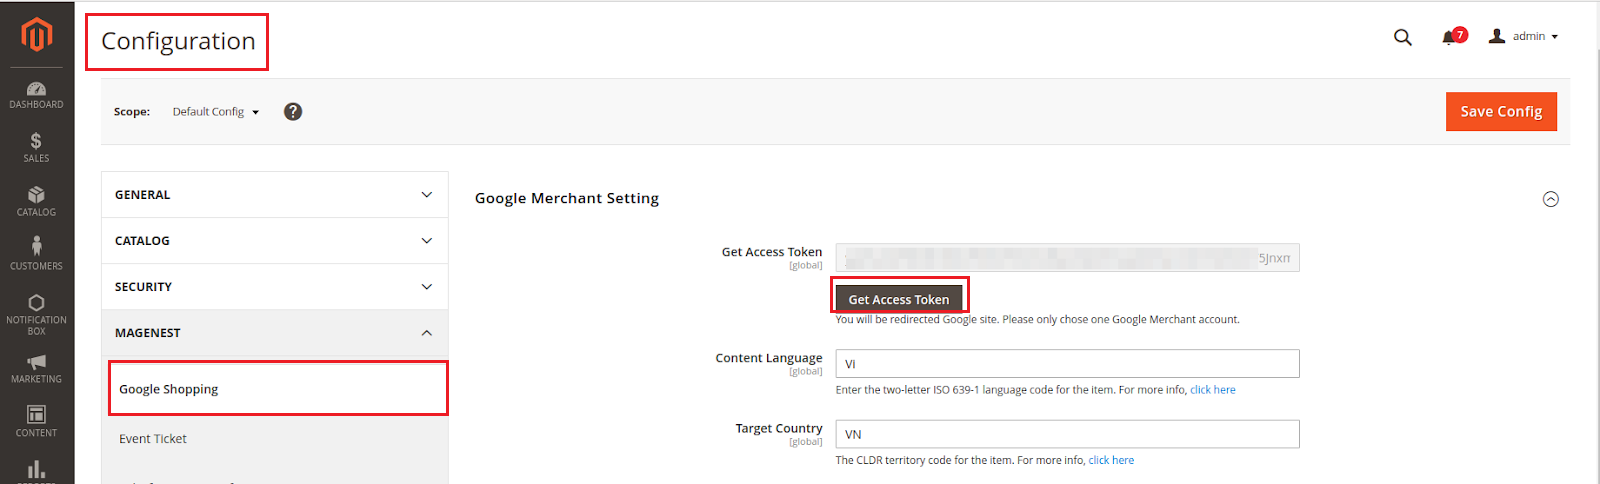Click the Scope: label text
The width and height of the screenshot is (1600, 484).
coord(132,112)
